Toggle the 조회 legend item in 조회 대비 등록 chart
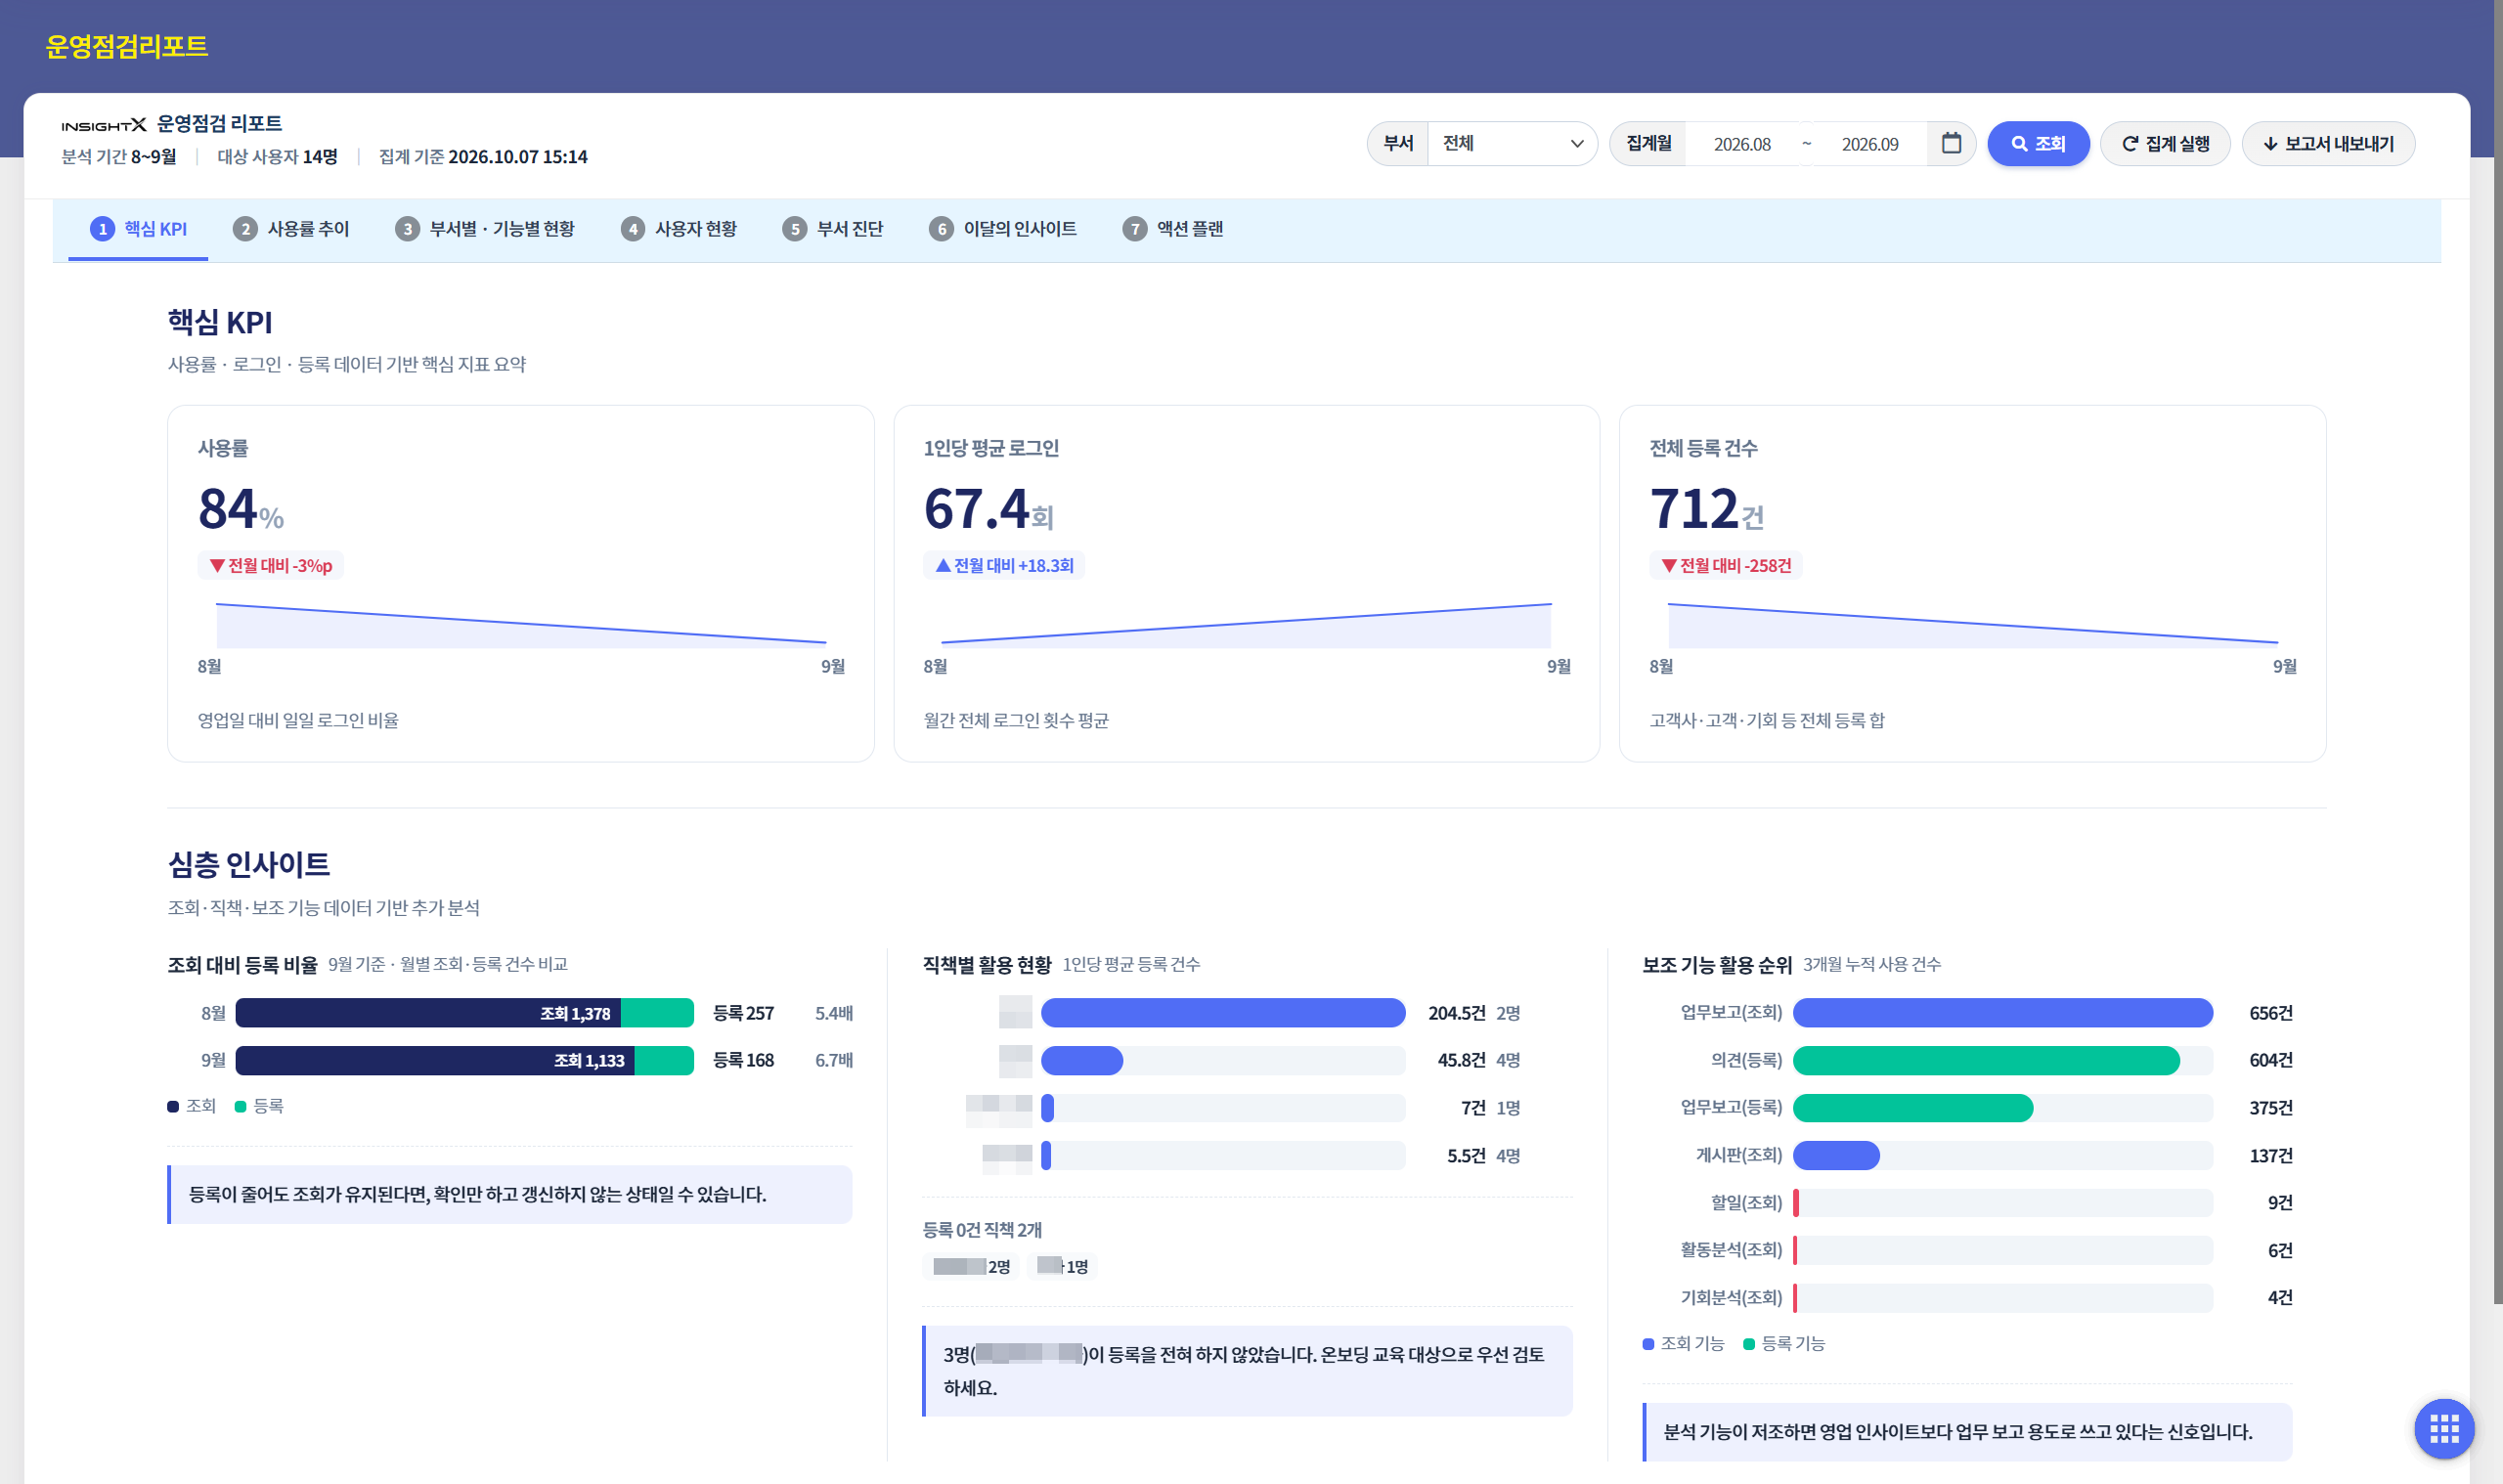This screenshot has width=2503, height=1484. tap(192, 1106)
